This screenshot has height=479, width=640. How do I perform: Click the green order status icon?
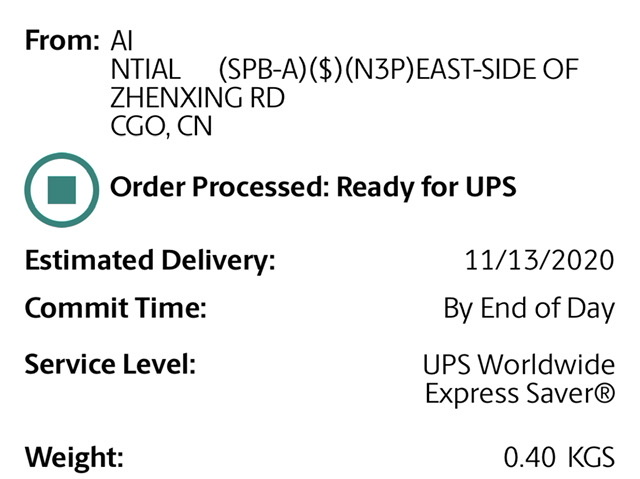[62, 188]
